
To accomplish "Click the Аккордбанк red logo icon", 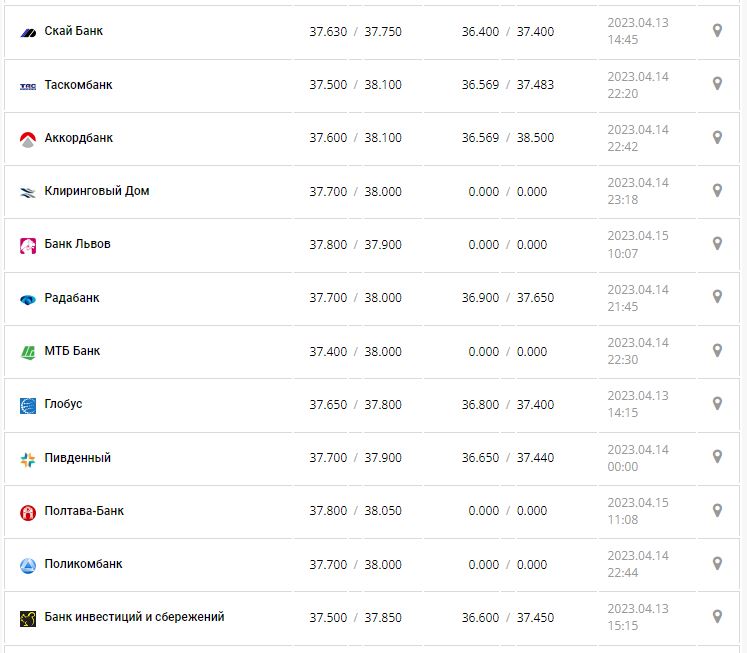I will [28, 139].
